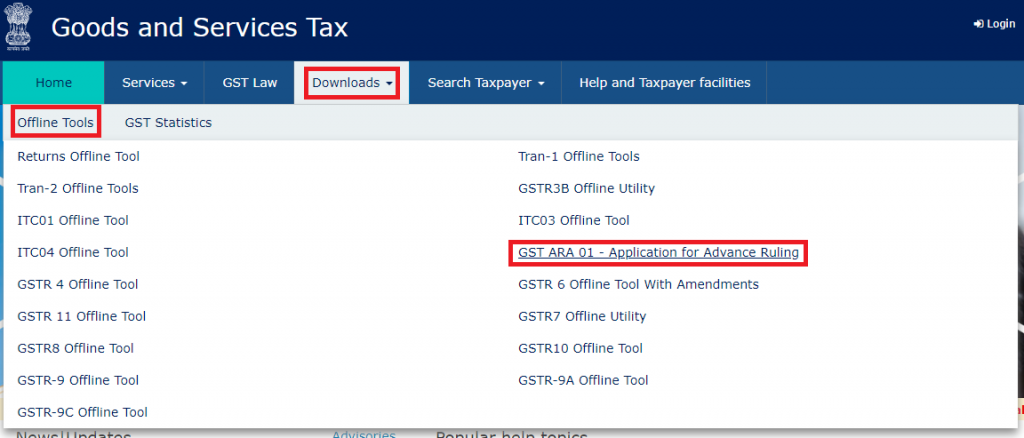Open GSTR 11 Offline Tool link

(82, 317)
